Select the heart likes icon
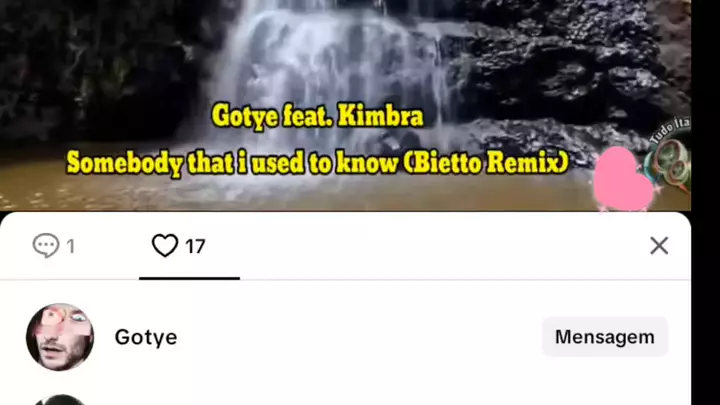720x405 pixels. tap(165, 245)
